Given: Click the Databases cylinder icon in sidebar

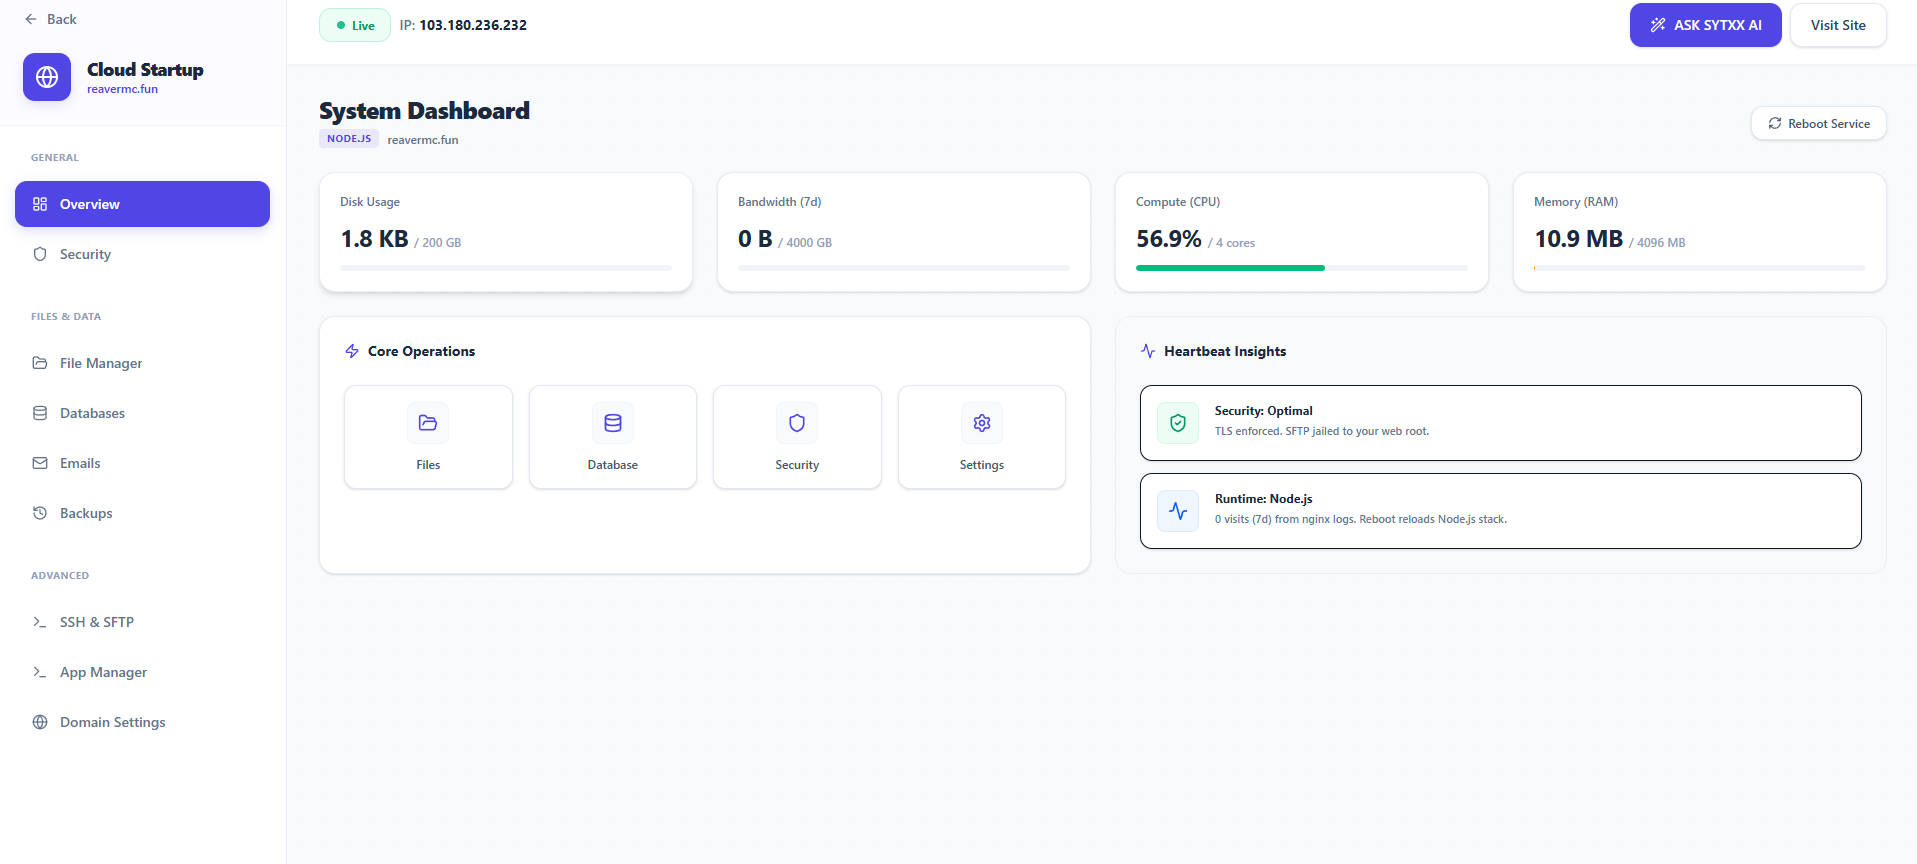Looking at the screenshot, I should click(x=40, y=413).
